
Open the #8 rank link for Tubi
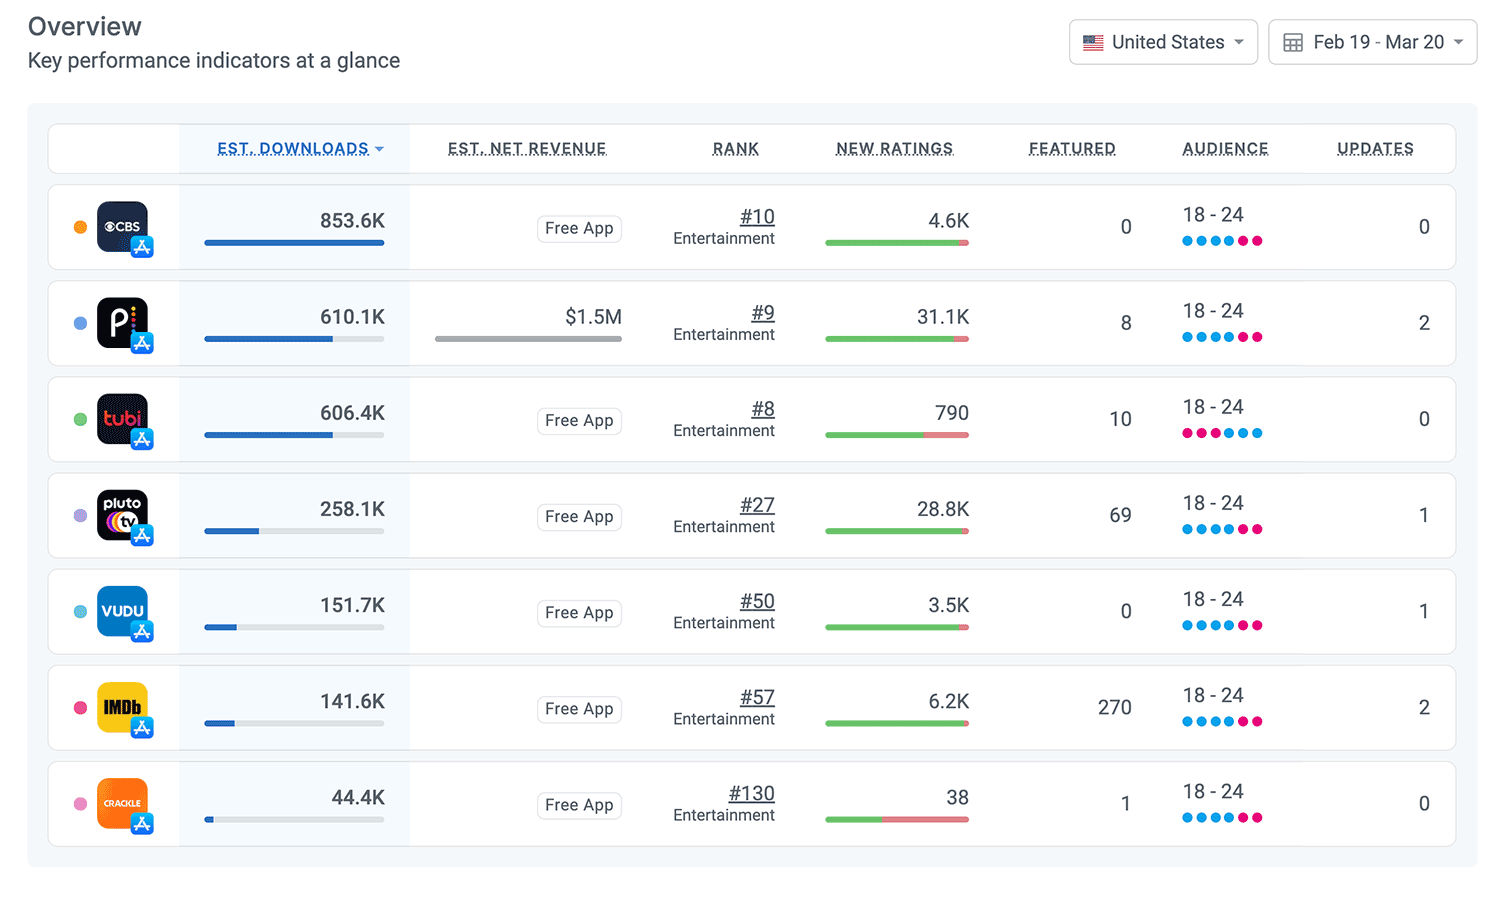click(x=763, y=409)
